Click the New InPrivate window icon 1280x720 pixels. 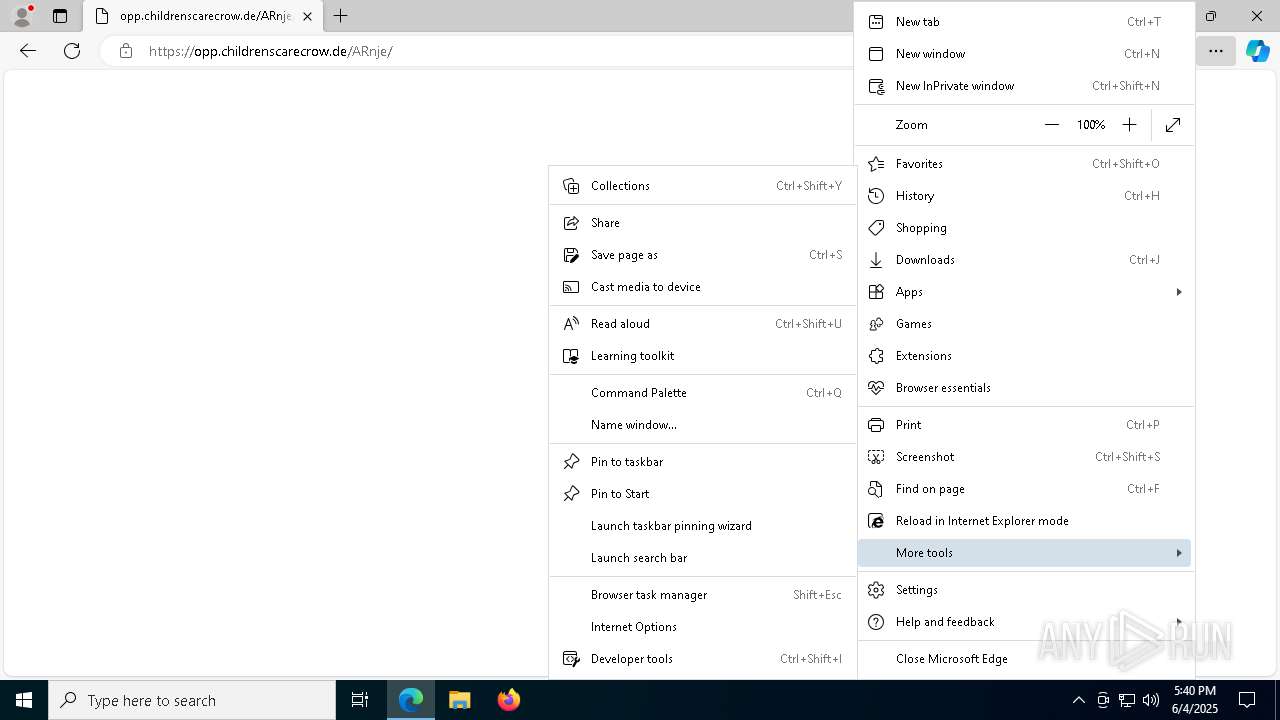(x=876, y=86)
